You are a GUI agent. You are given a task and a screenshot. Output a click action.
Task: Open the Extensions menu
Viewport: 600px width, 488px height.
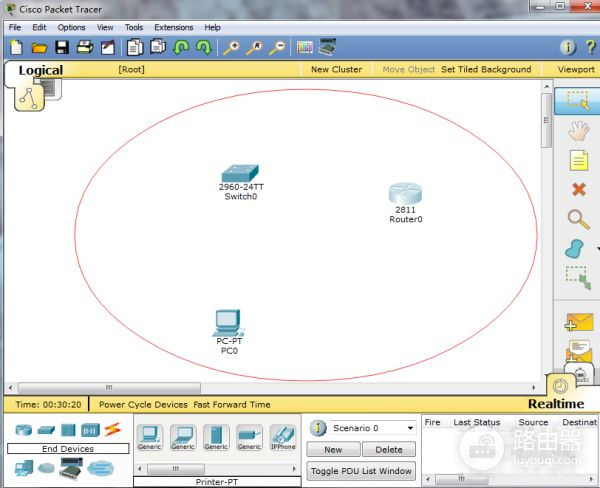173,27
